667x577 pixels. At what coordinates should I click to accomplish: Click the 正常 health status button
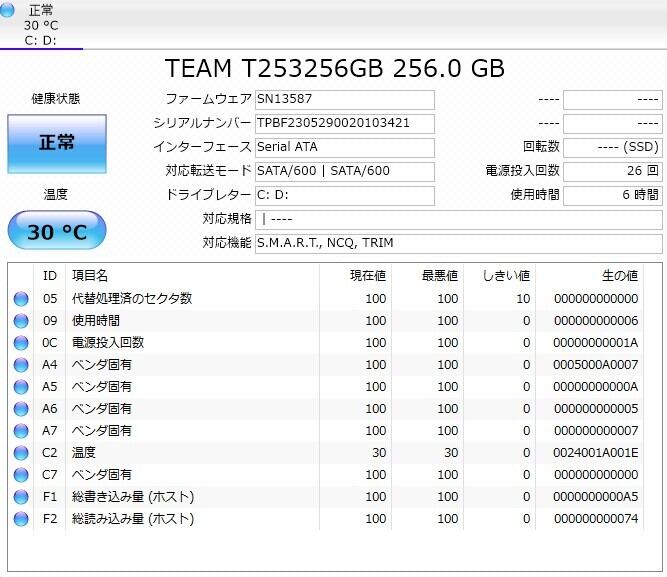(56, 143)
